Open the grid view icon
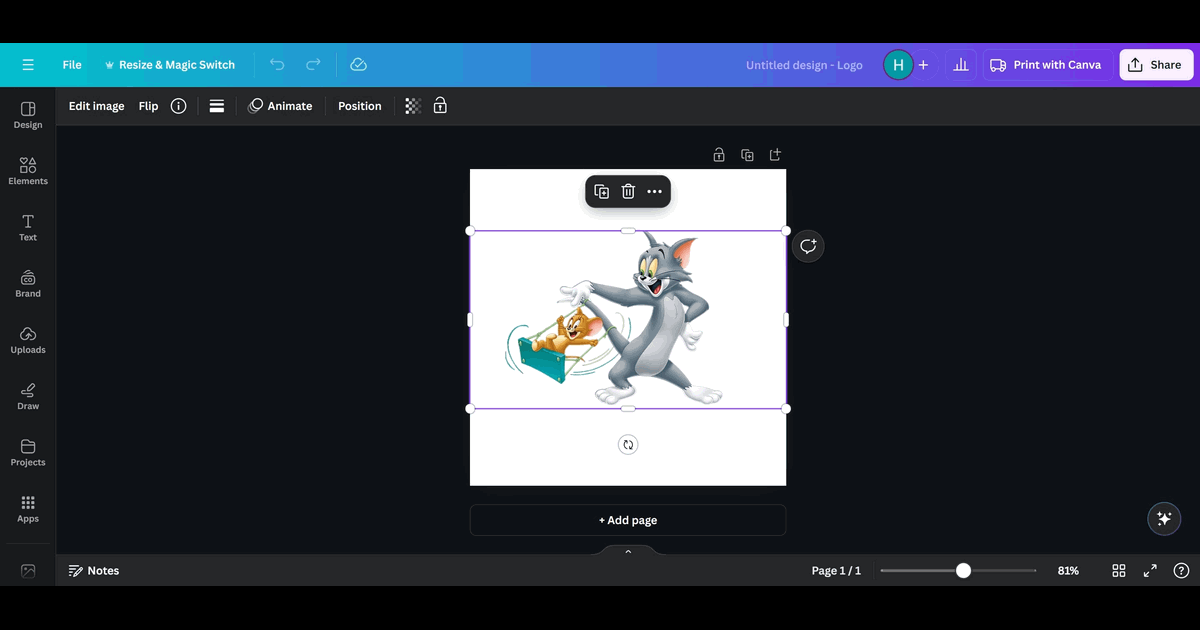Viewport: 1200px width, 630px height. (x=1119, y=571)
